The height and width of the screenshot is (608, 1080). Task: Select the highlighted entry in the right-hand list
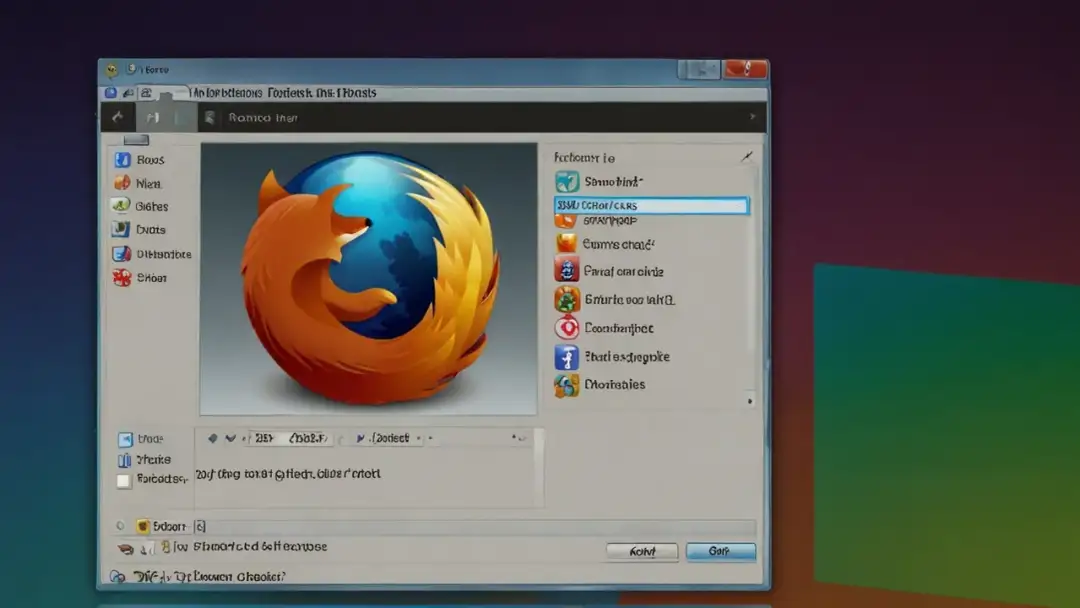pyautogui.click(x=652, y=204)
